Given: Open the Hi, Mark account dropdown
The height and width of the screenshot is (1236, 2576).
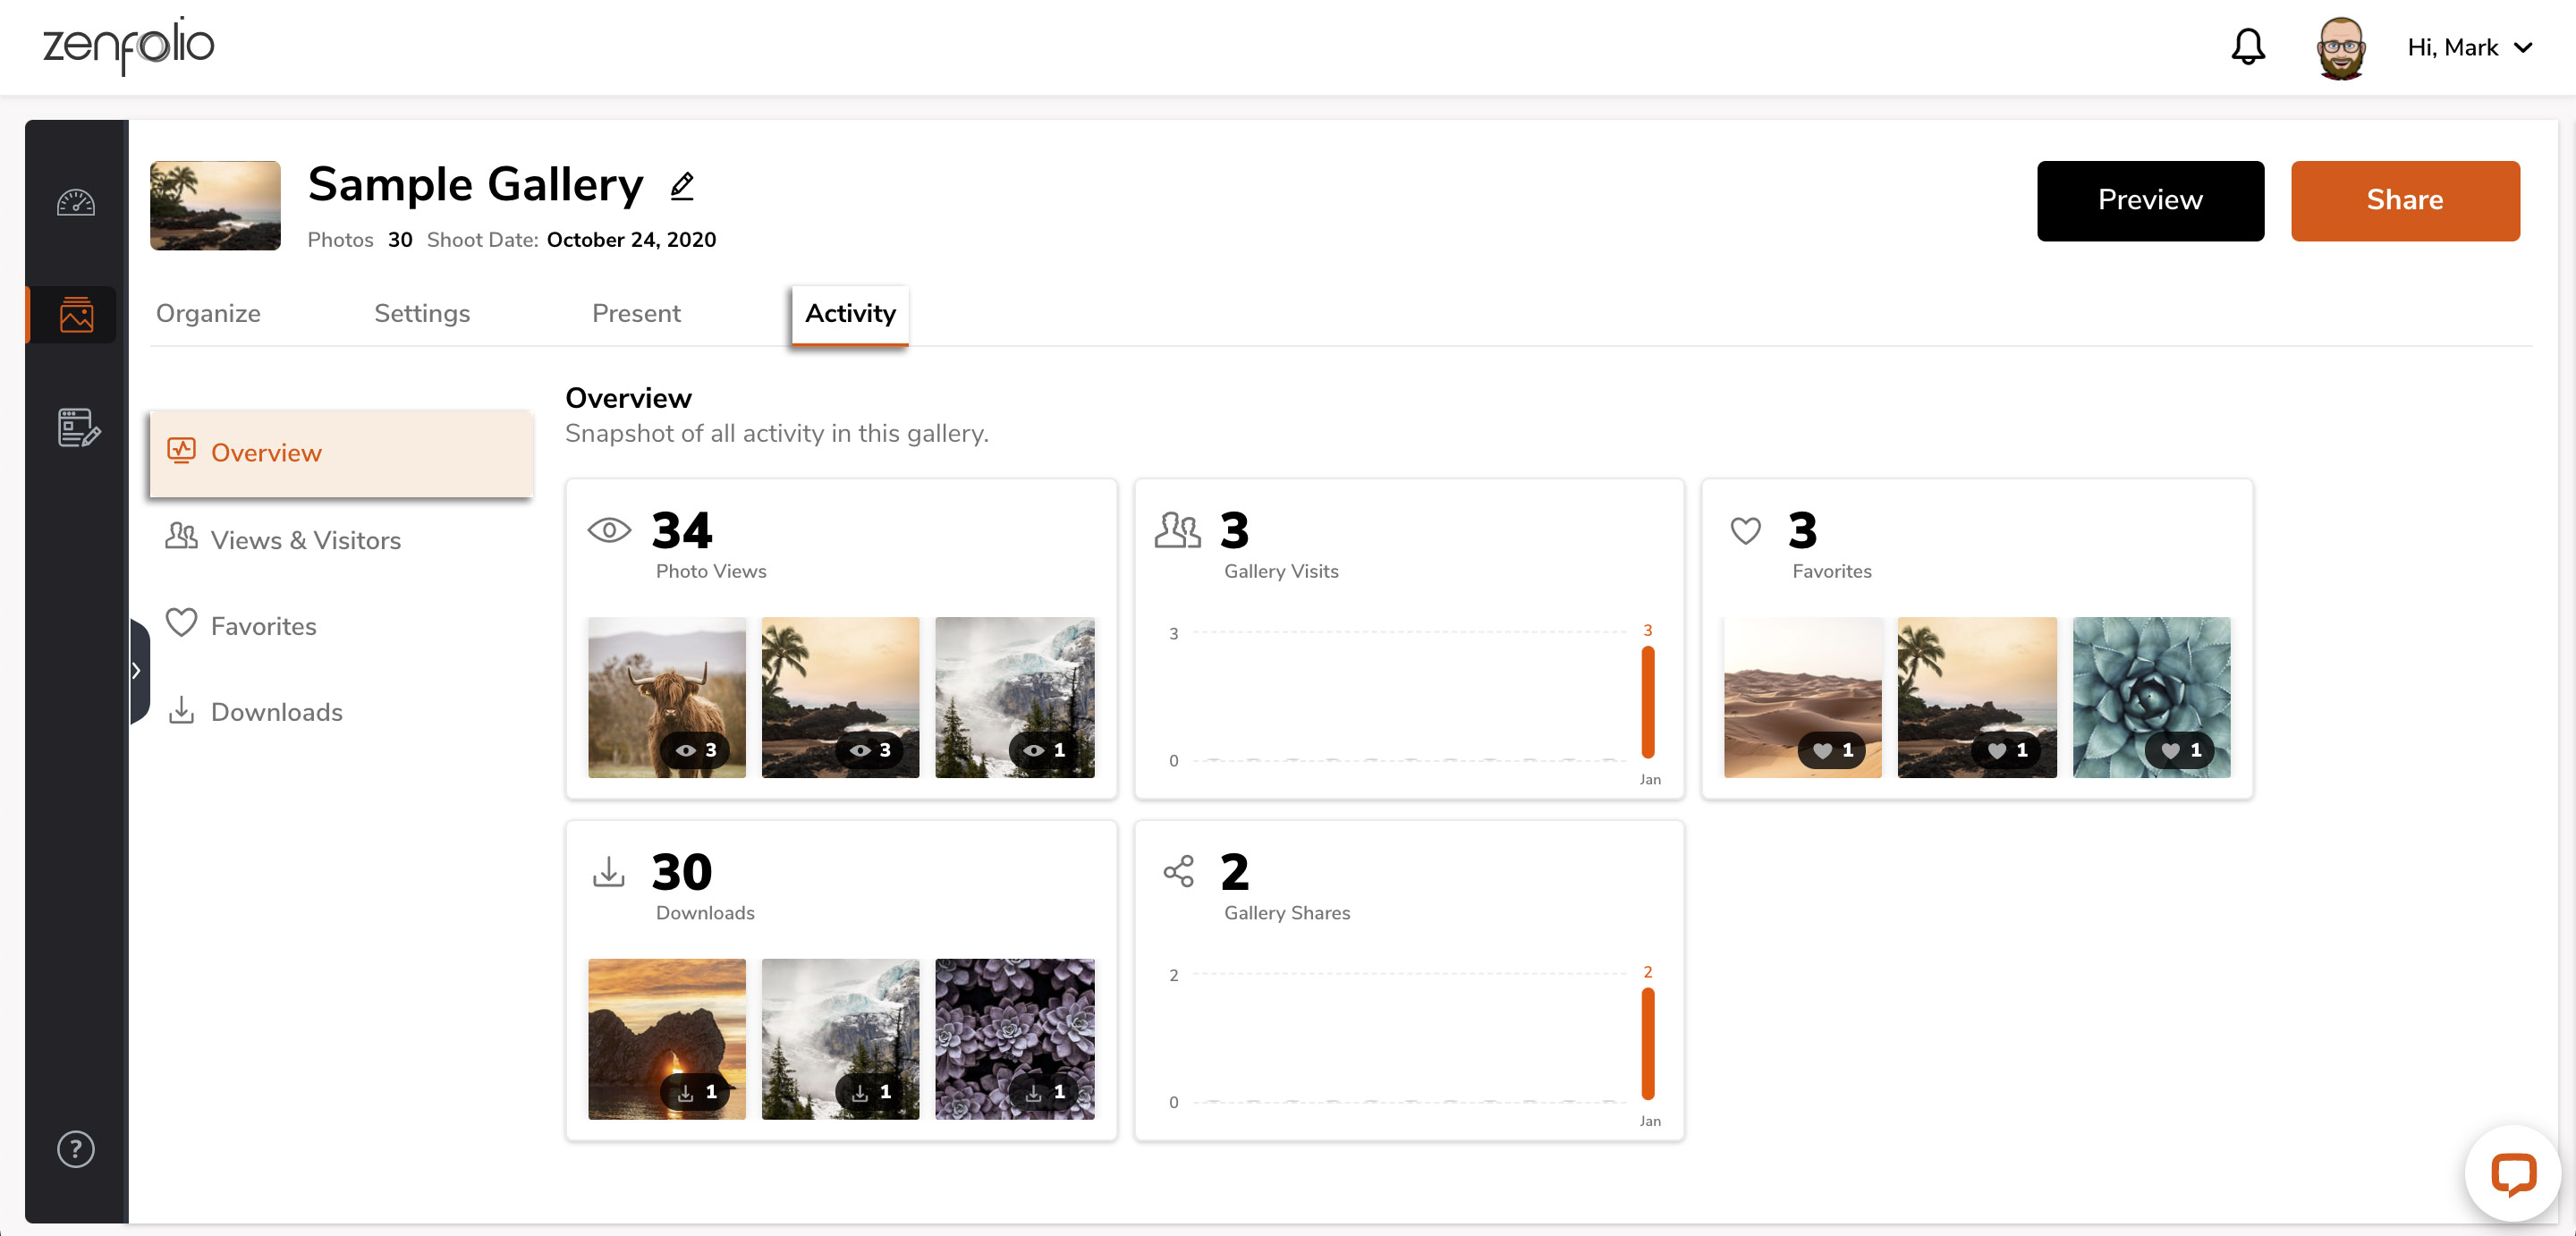Looking at the screenshot, I should (x=2468, y=46).
